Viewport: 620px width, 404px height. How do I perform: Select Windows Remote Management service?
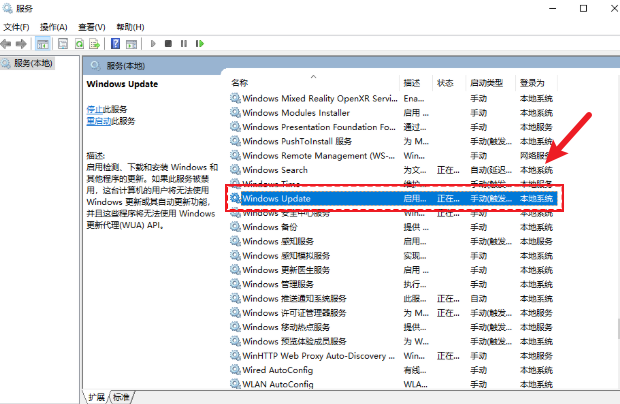(x=394, y=156)
